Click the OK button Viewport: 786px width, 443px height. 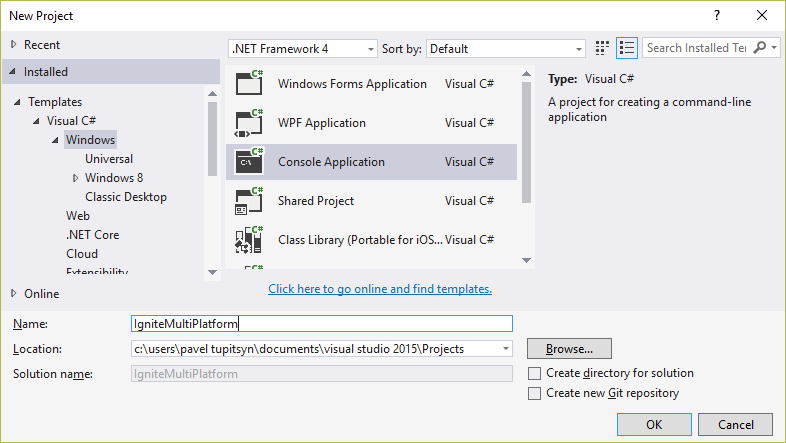pos(654,424)
